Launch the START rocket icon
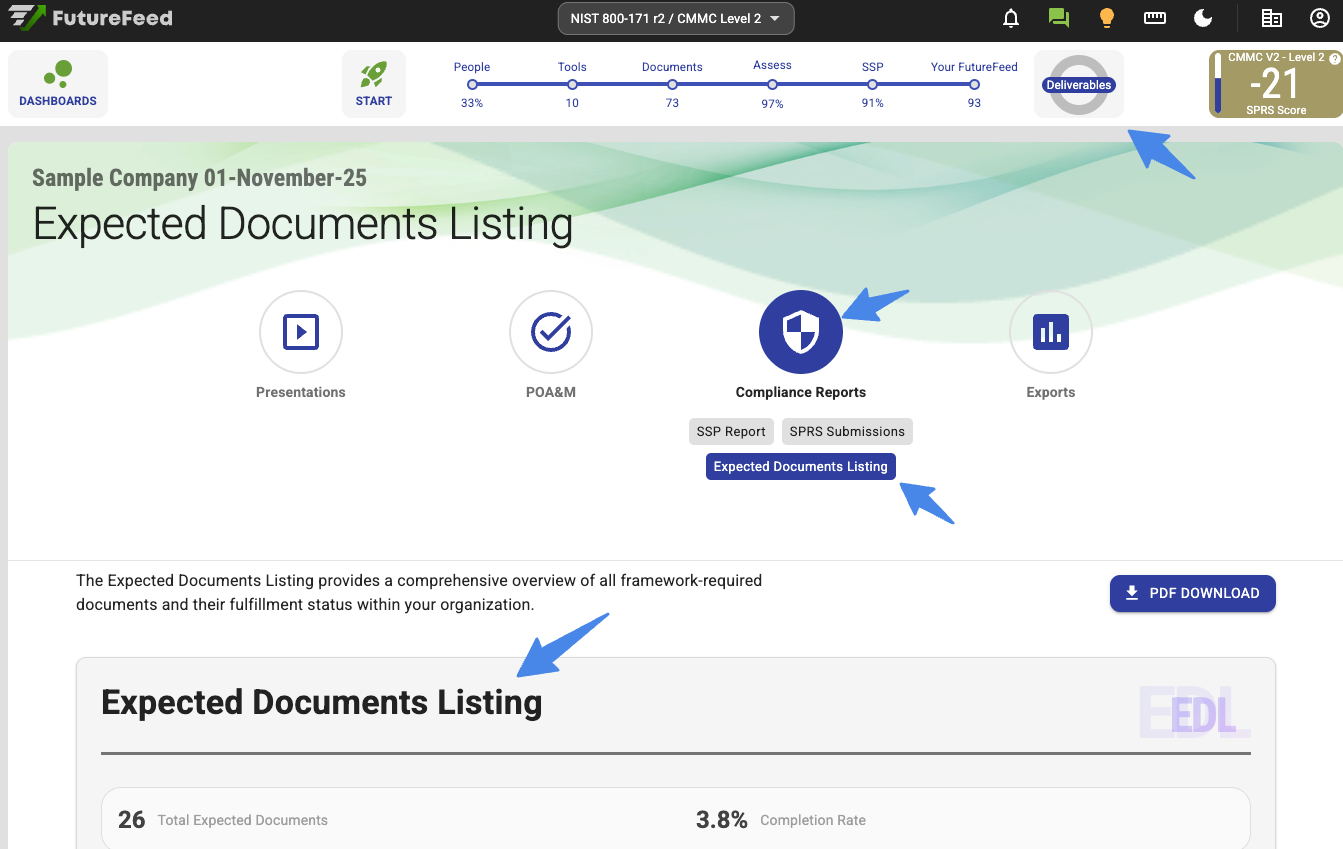This screenshot has width=1343, height=849. point(374,83)
